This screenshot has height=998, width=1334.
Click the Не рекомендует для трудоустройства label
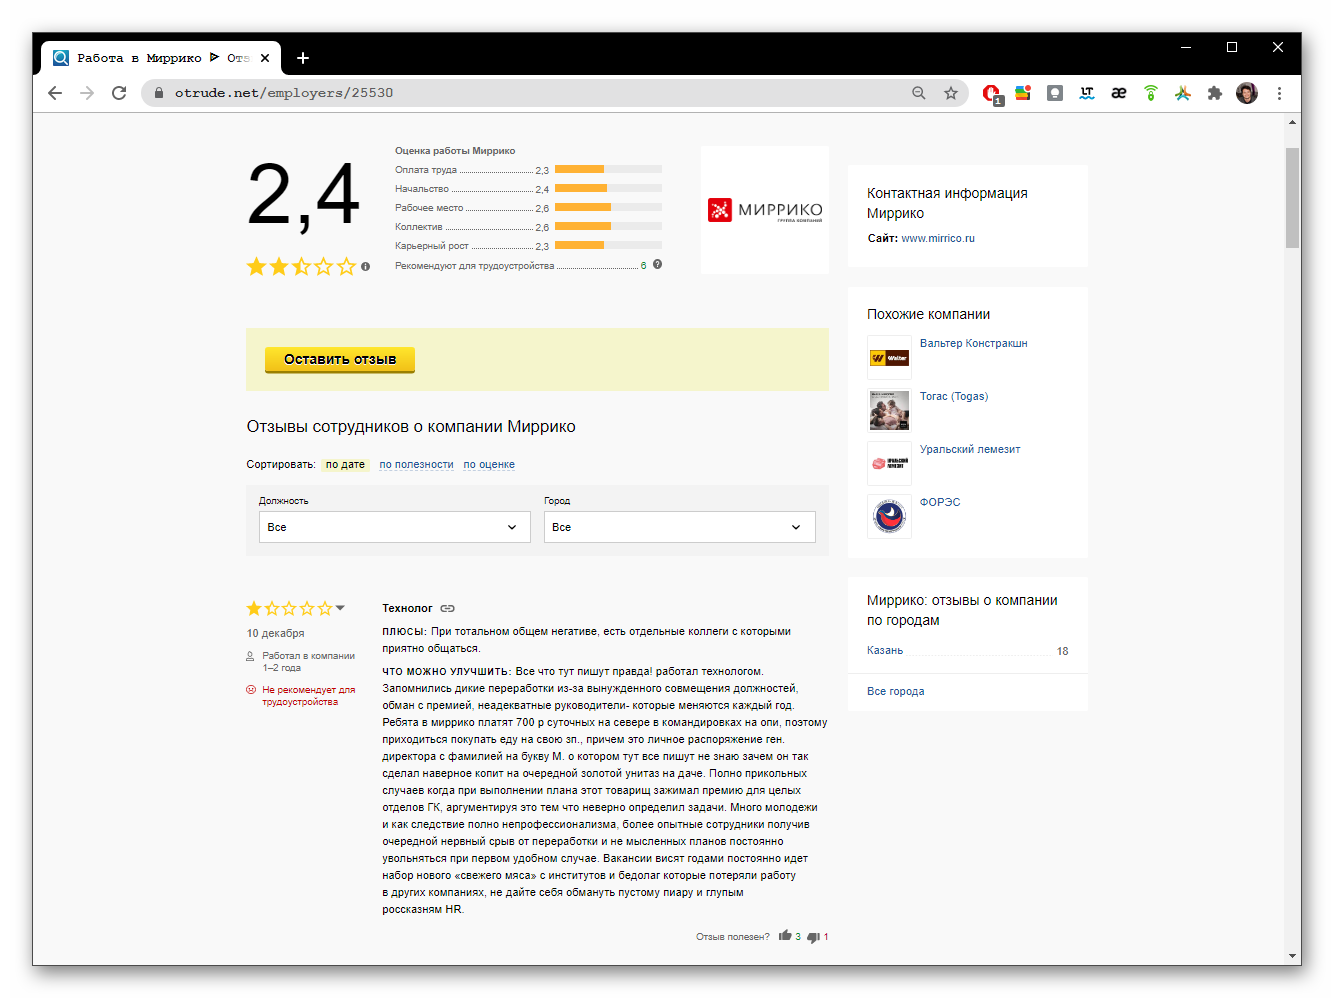click(x=308, y=696)
